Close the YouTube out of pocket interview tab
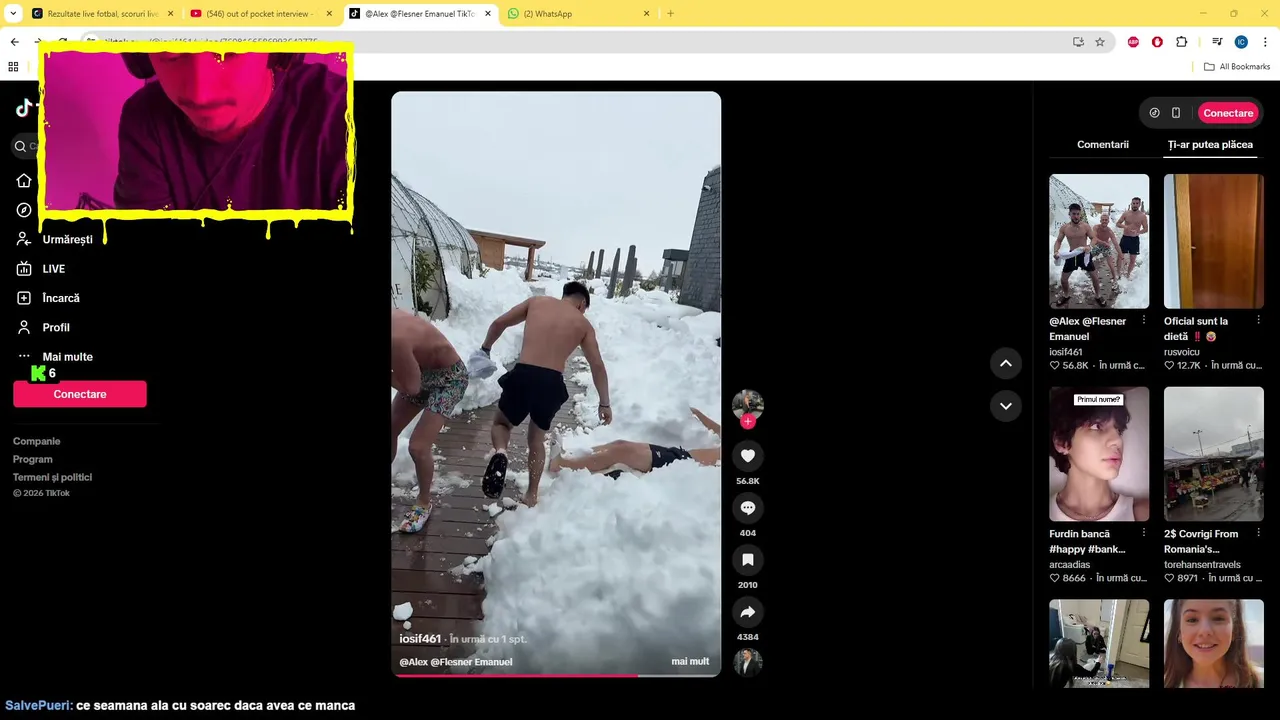 click(x=329, y=14)
